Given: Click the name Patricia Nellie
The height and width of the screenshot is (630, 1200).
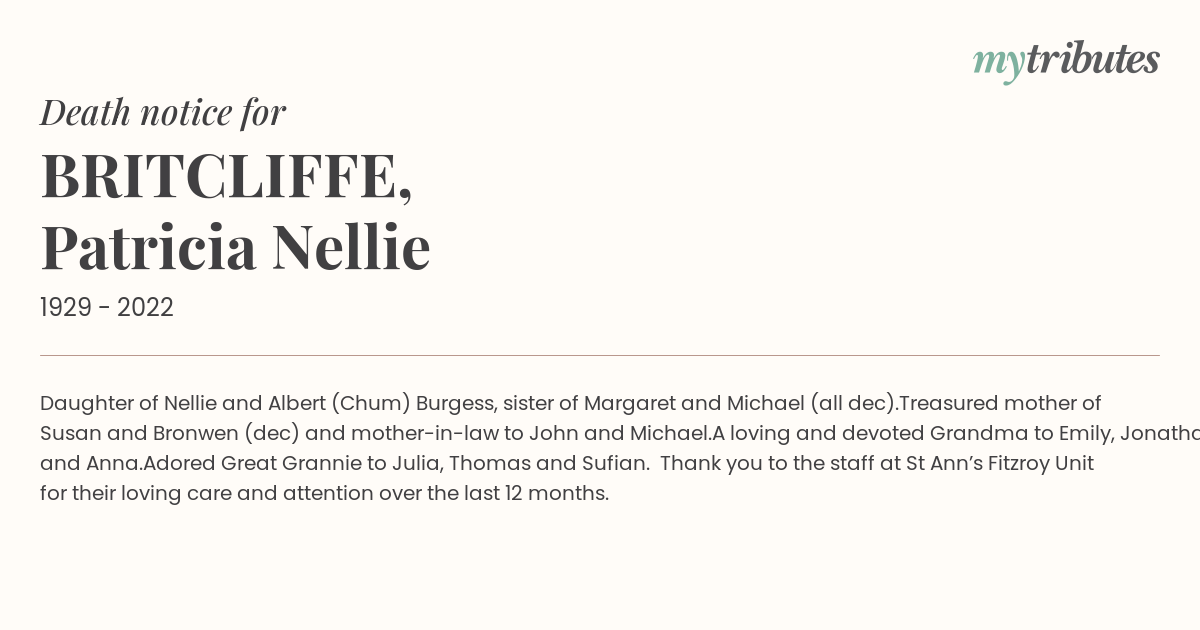Looking at the screenshot, I should (x=235, y=248).
